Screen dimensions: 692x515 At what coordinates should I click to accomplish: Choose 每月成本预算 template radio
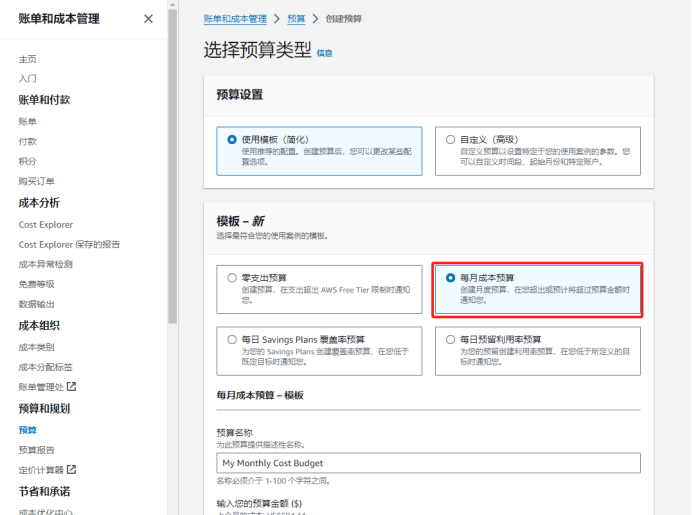click(450, 278)
